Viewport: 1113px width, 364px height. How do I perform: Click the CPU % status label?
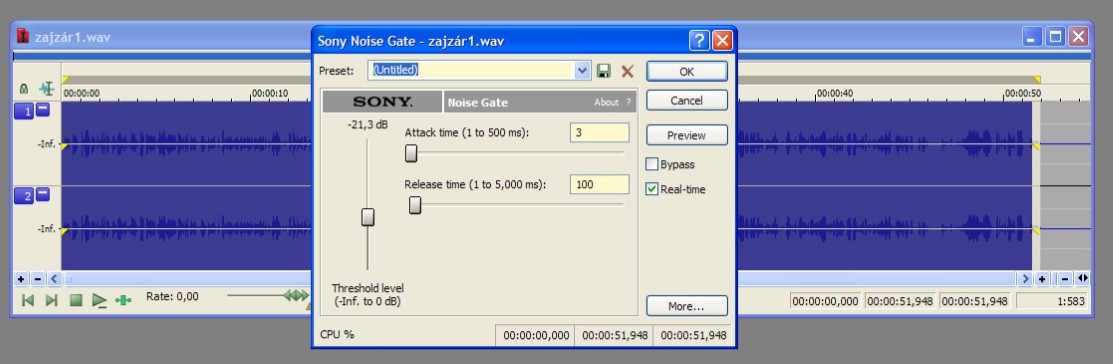pyautogui.click(x=337, y=334)
